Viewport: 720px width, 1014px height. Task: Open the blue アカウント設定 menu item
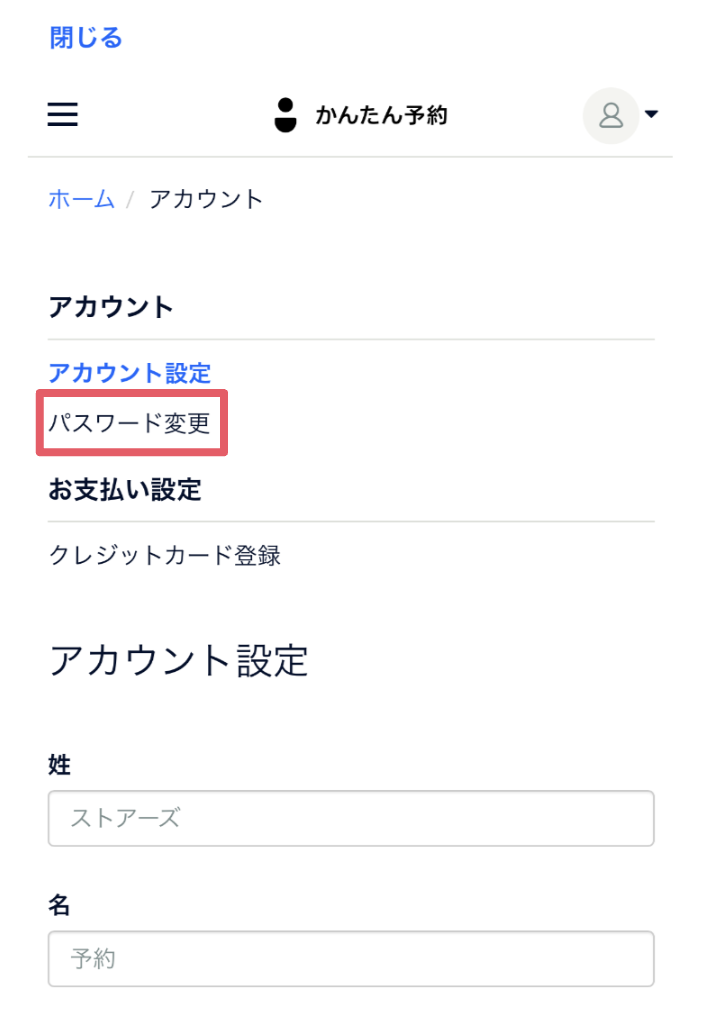tap(130, 373)
